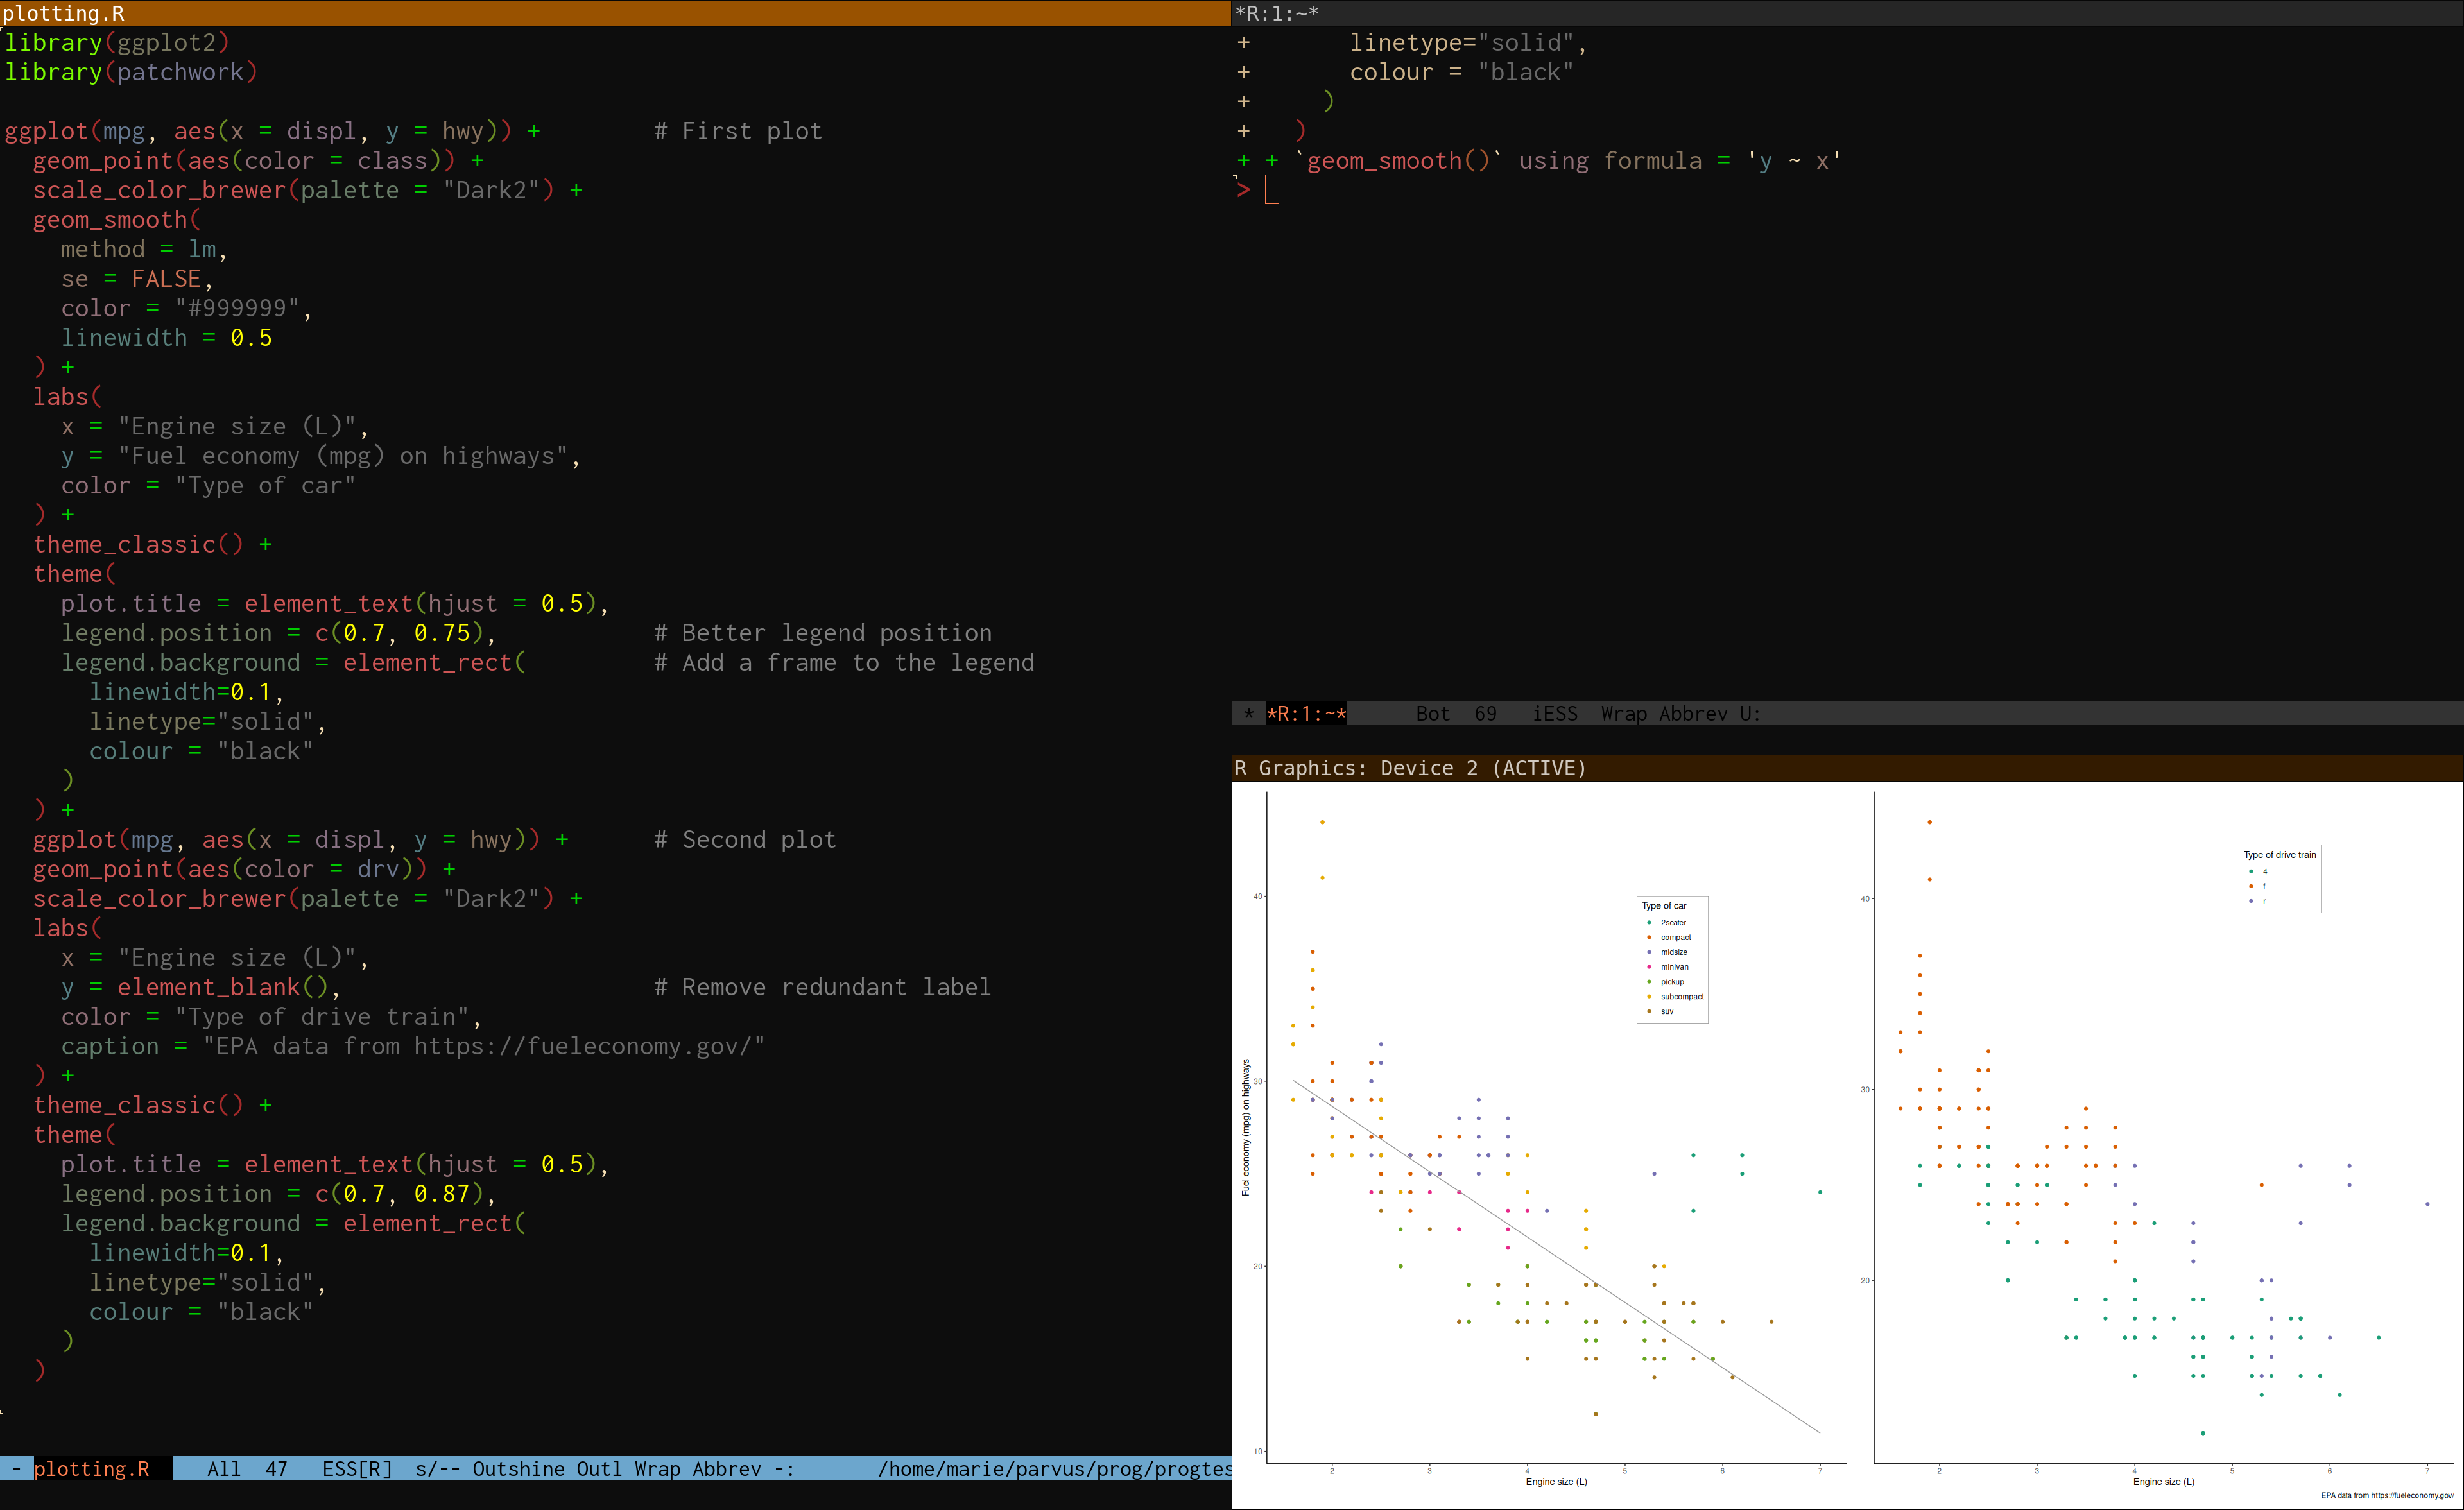Toggle Wrap minor mode in plotting.R mode line
The width and height of the screenshot is (2464, 1510).
coord(658,1468)
